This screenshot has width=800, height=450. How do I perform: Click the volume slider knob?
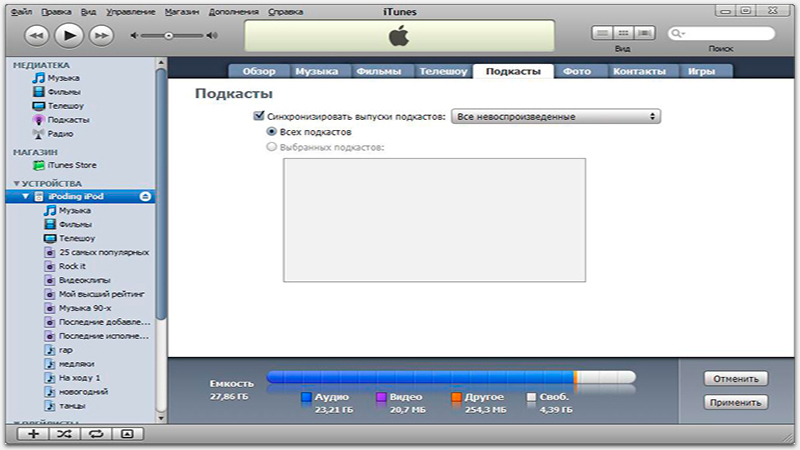[168, 36]
